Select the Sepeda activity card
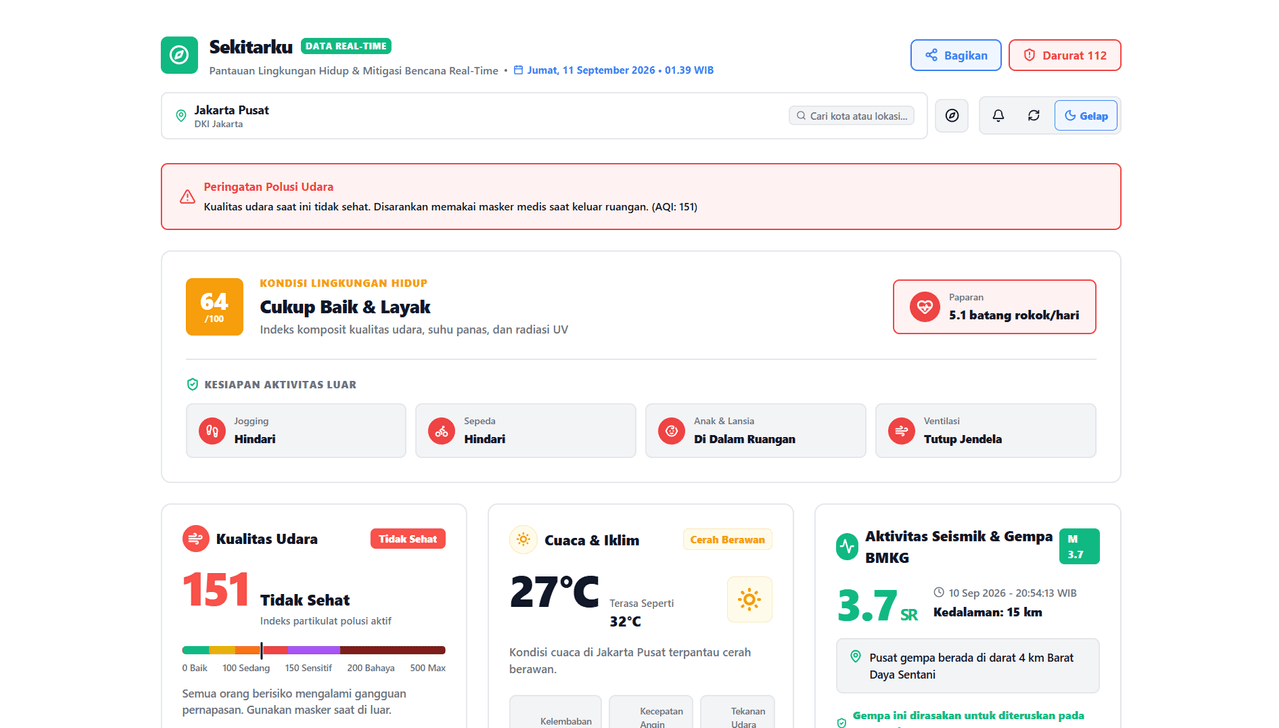The width and height of the screenshot is (1279, 728). 526,431
